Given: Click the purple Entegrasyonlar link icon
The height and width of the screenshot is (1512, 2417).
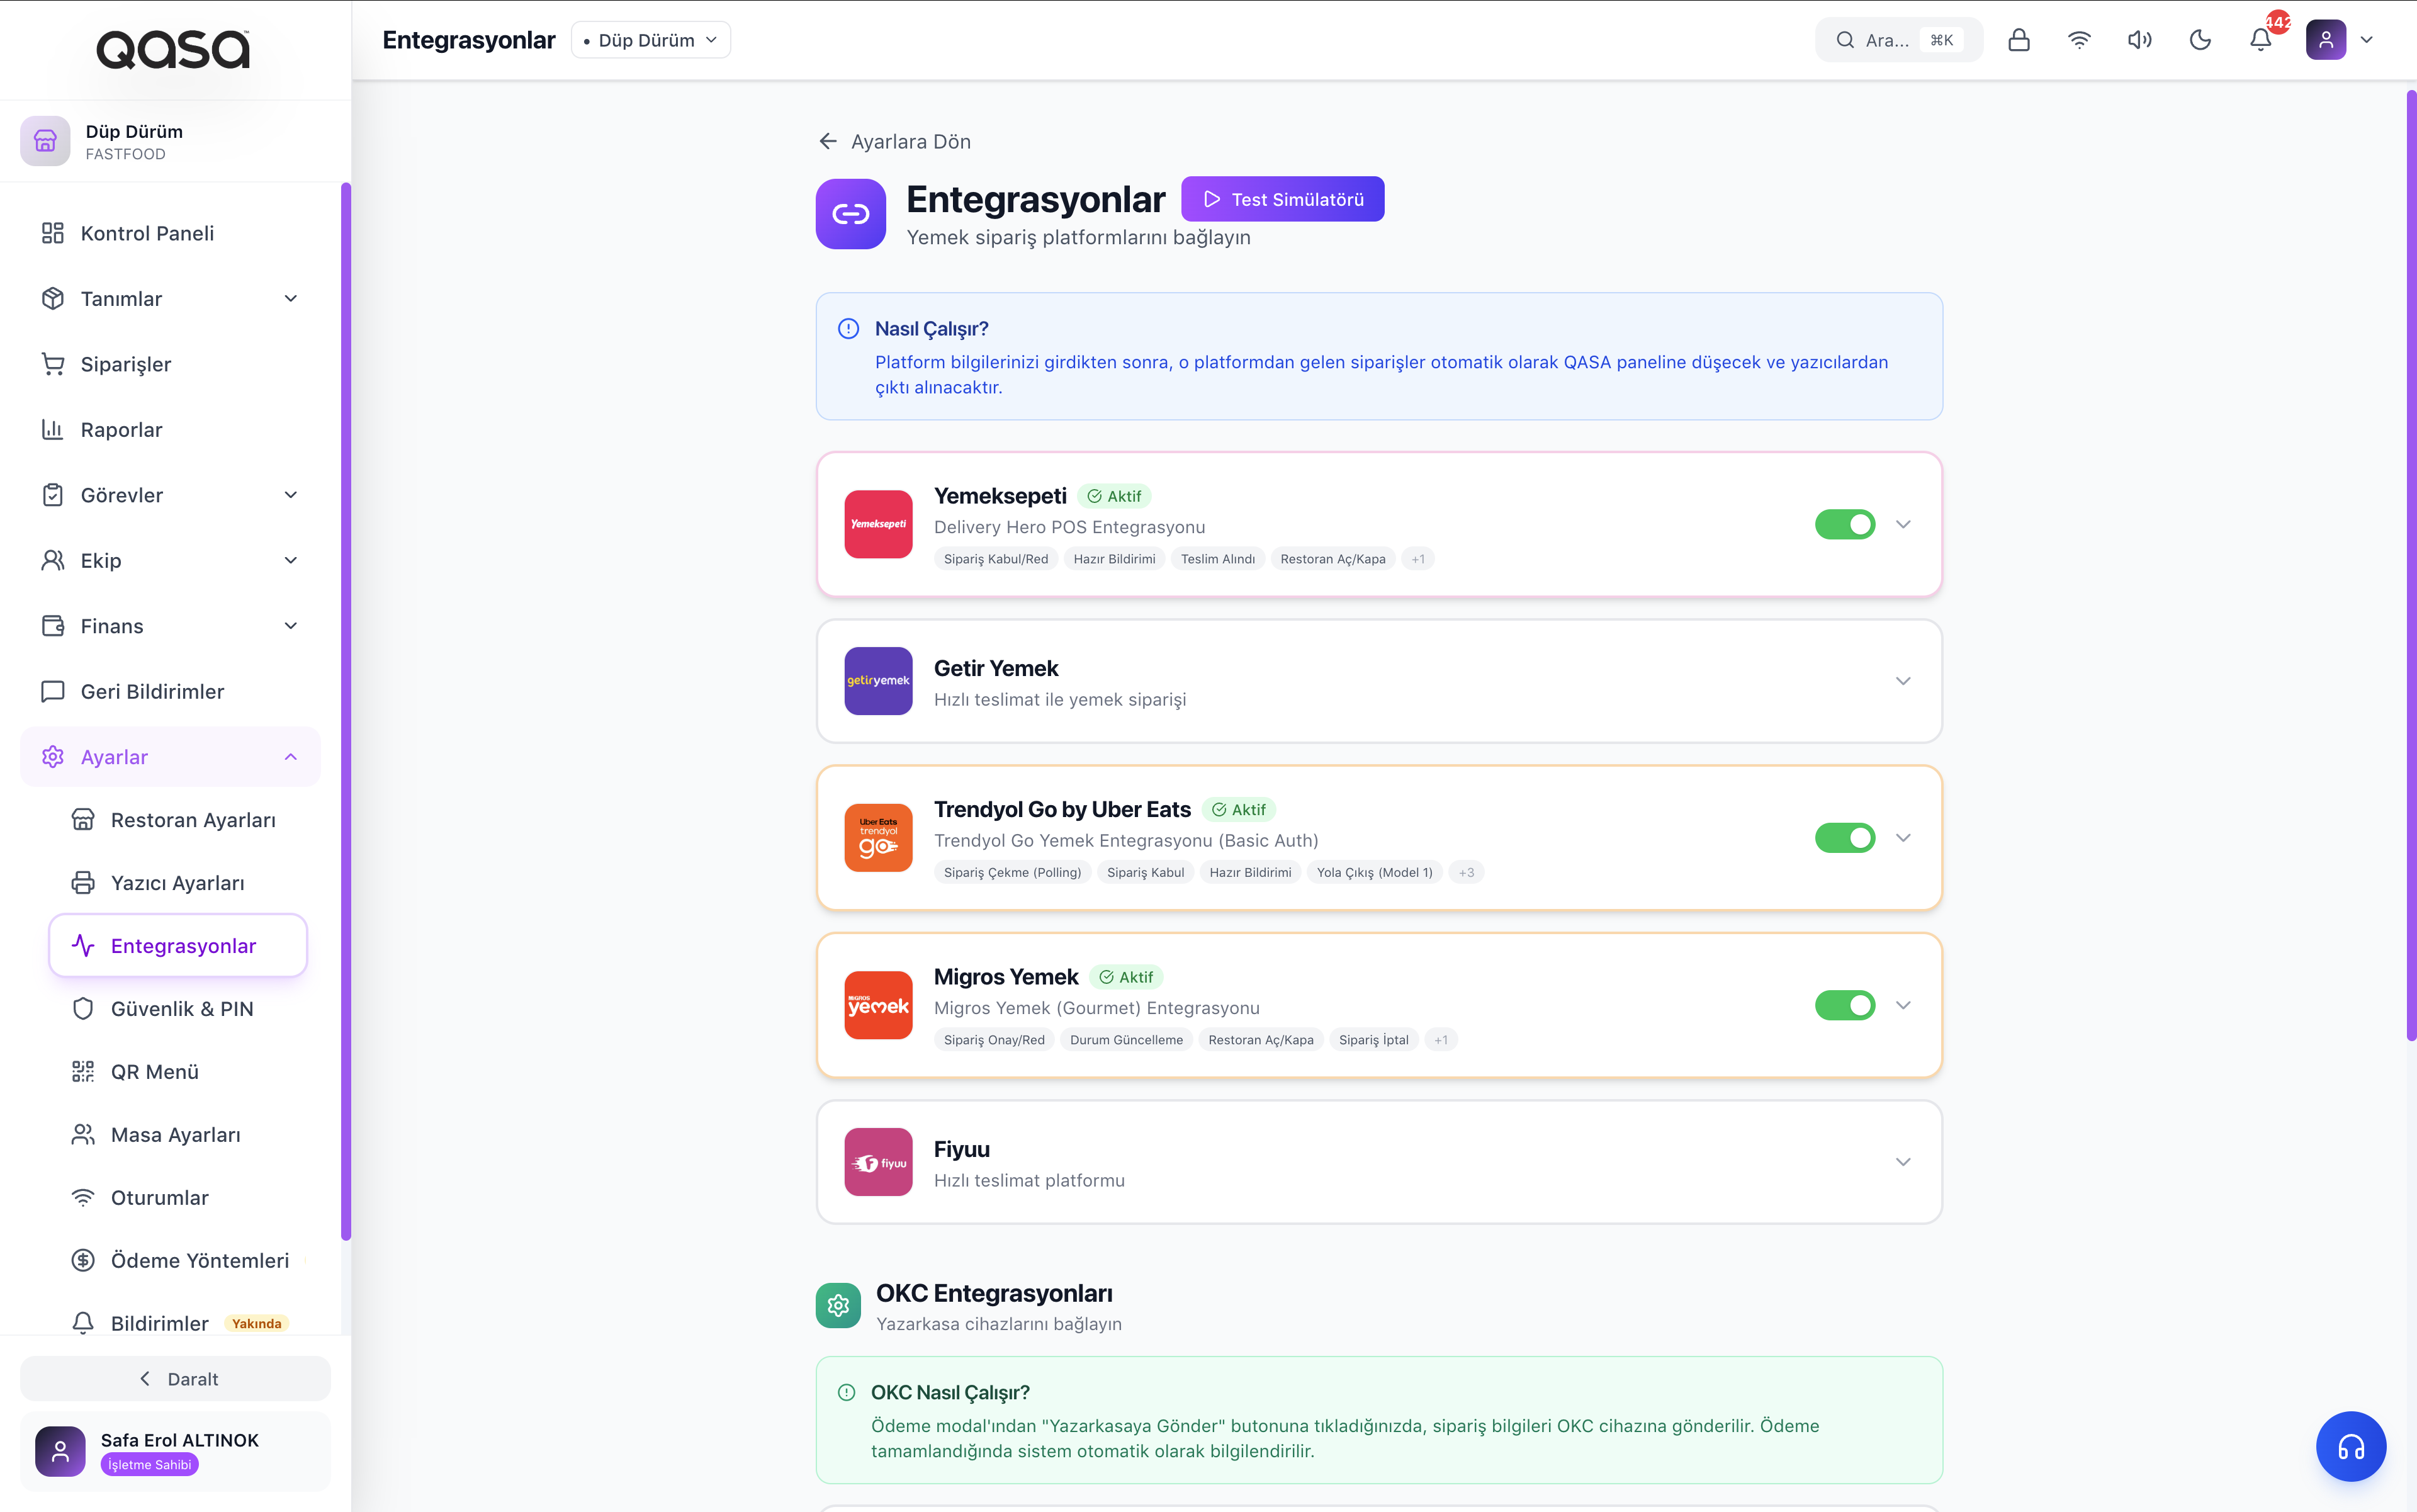Looking at the screenshot, I should (x=851, y=214).
